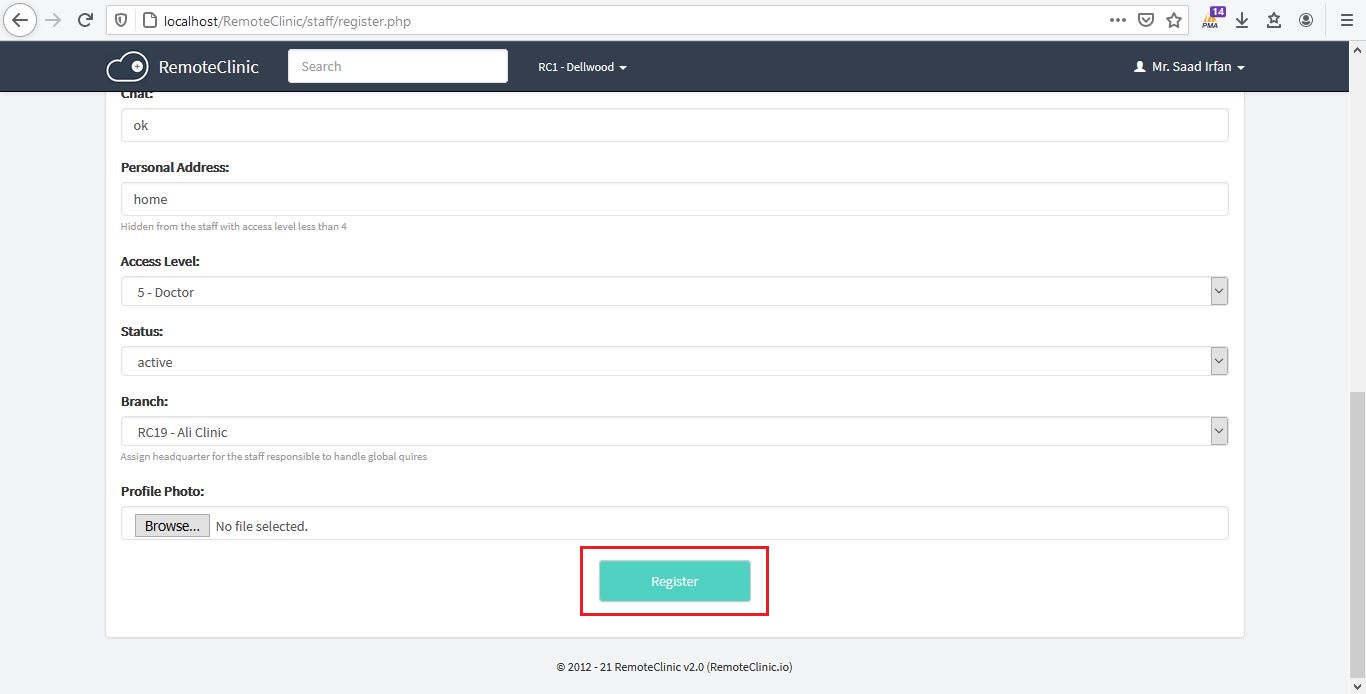The image size is (1366, 694).
Task: Edit the Chat field containing ok
Action: tap(674, 125)
